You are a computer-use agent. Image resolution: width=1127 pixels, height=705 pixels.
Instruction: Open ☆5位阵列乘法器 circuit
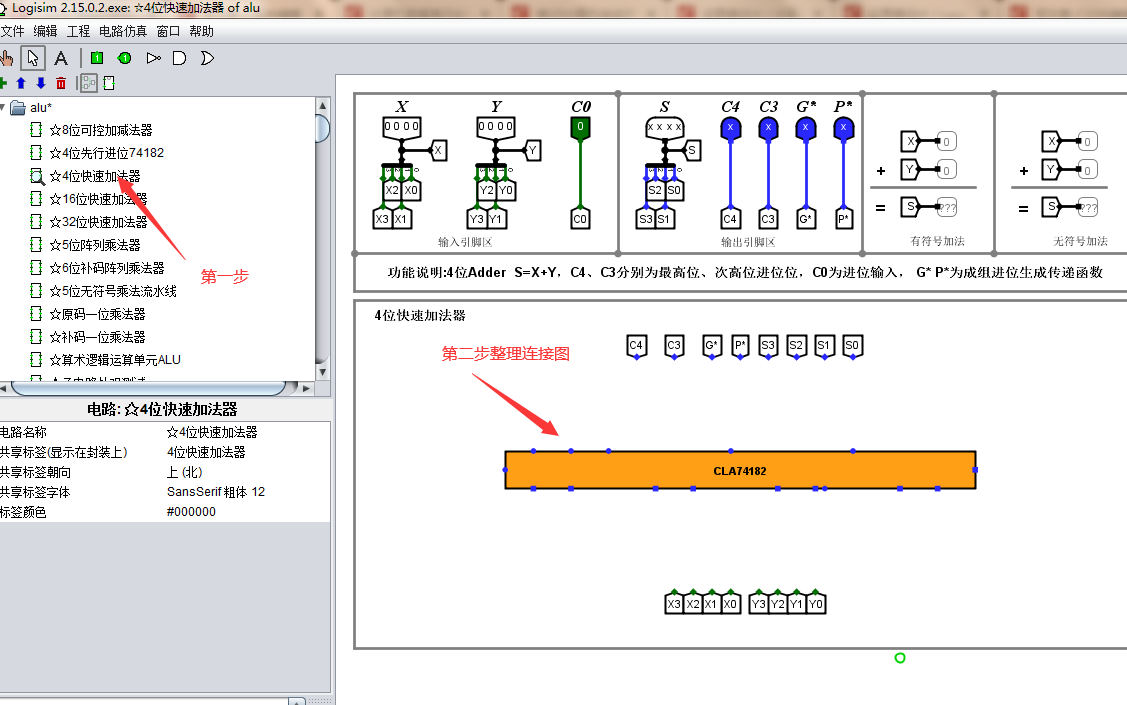[x=95, y=245]
